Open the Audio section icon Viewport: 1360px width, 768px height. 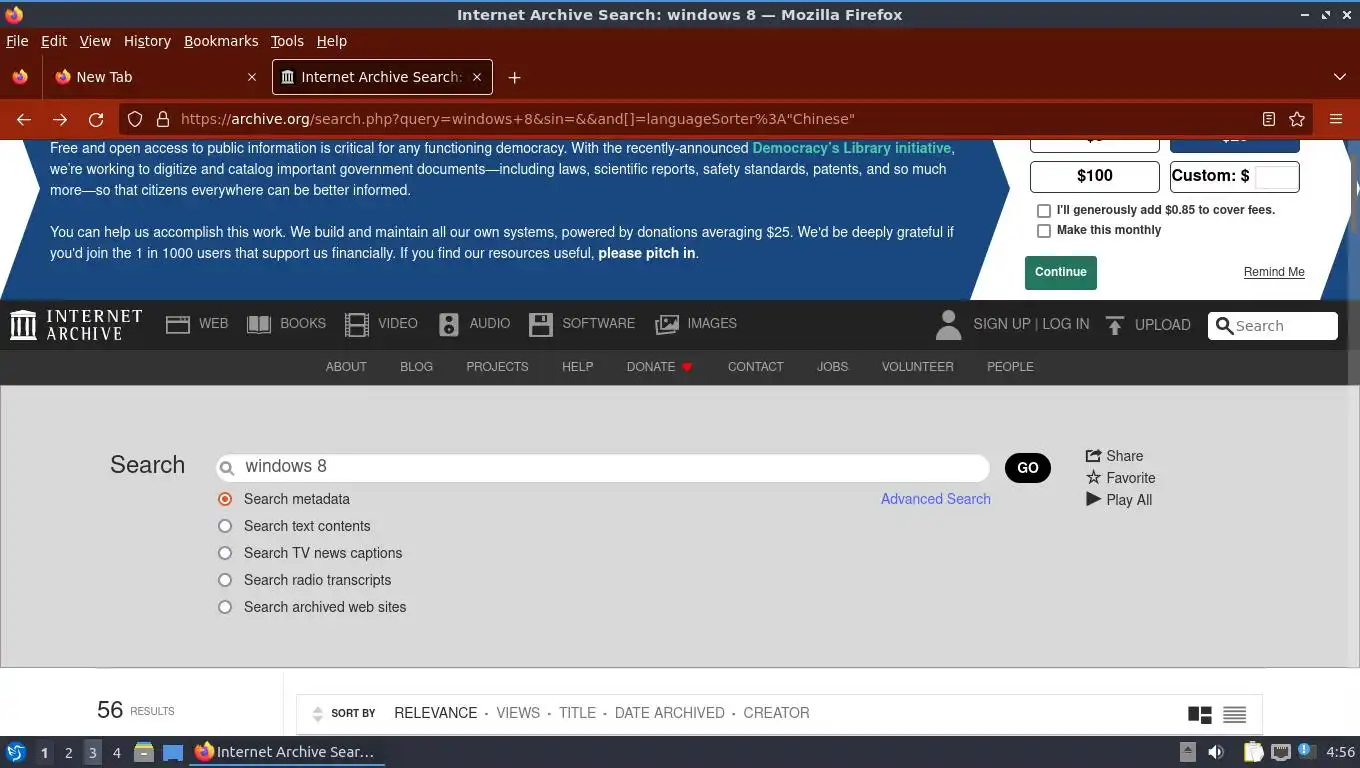(449, 324)
